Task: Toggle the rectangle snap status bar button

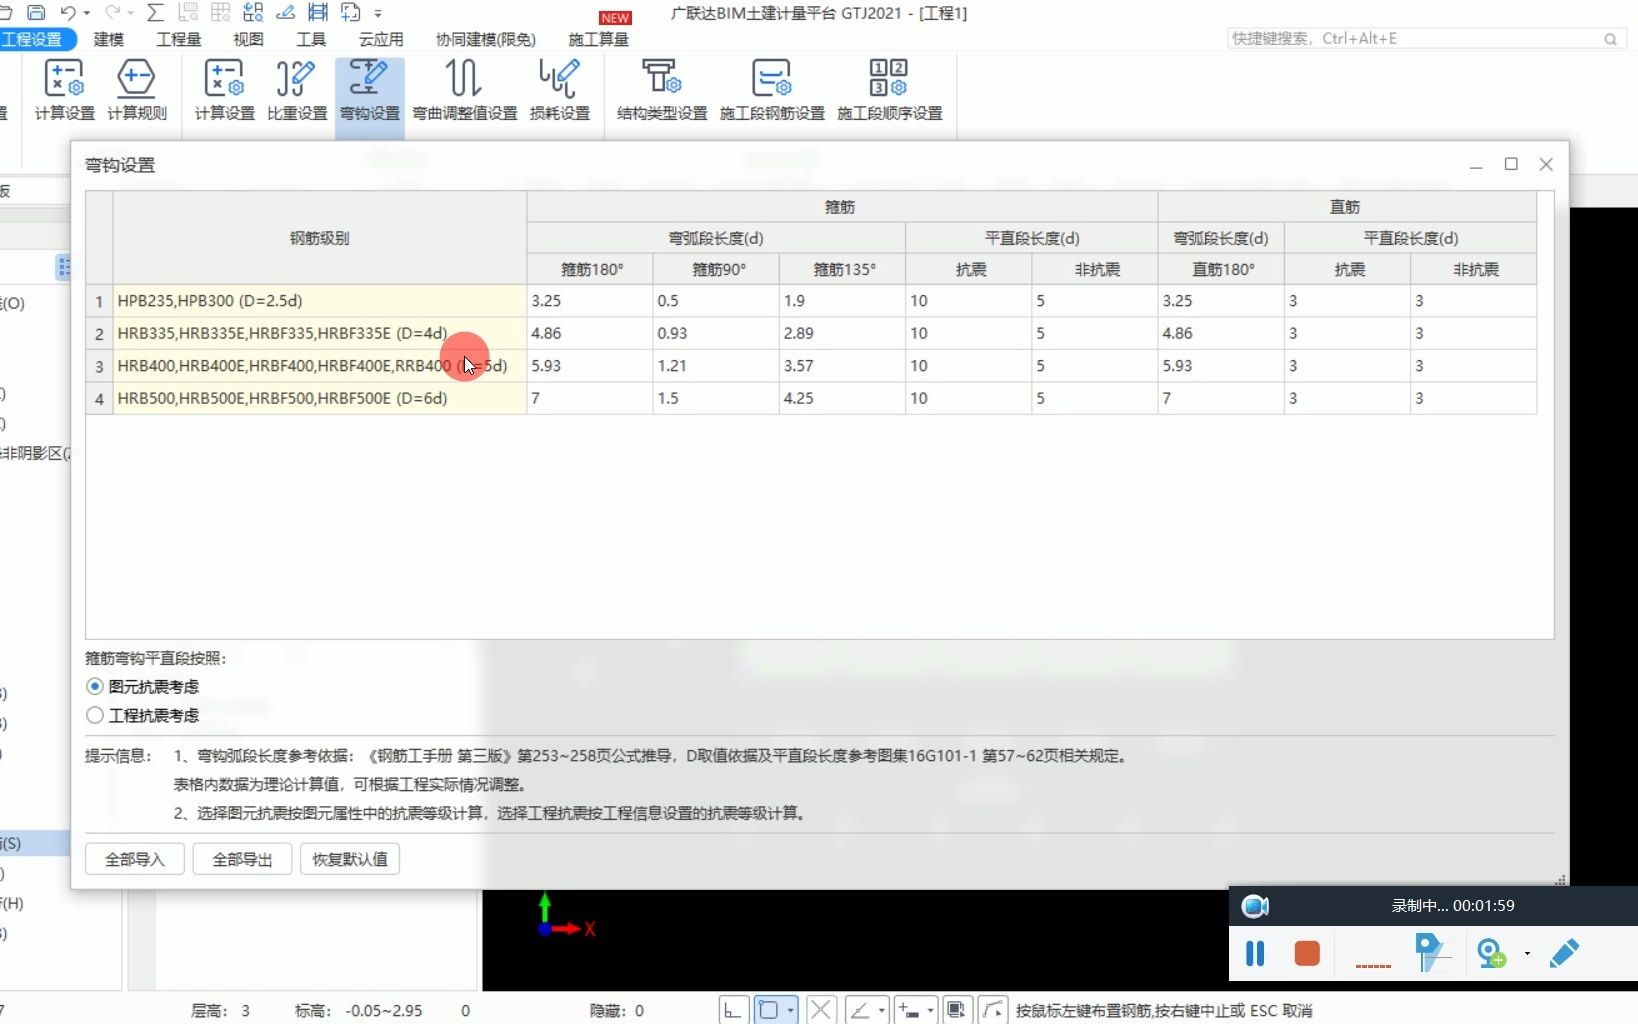Action: [769, 1010]
